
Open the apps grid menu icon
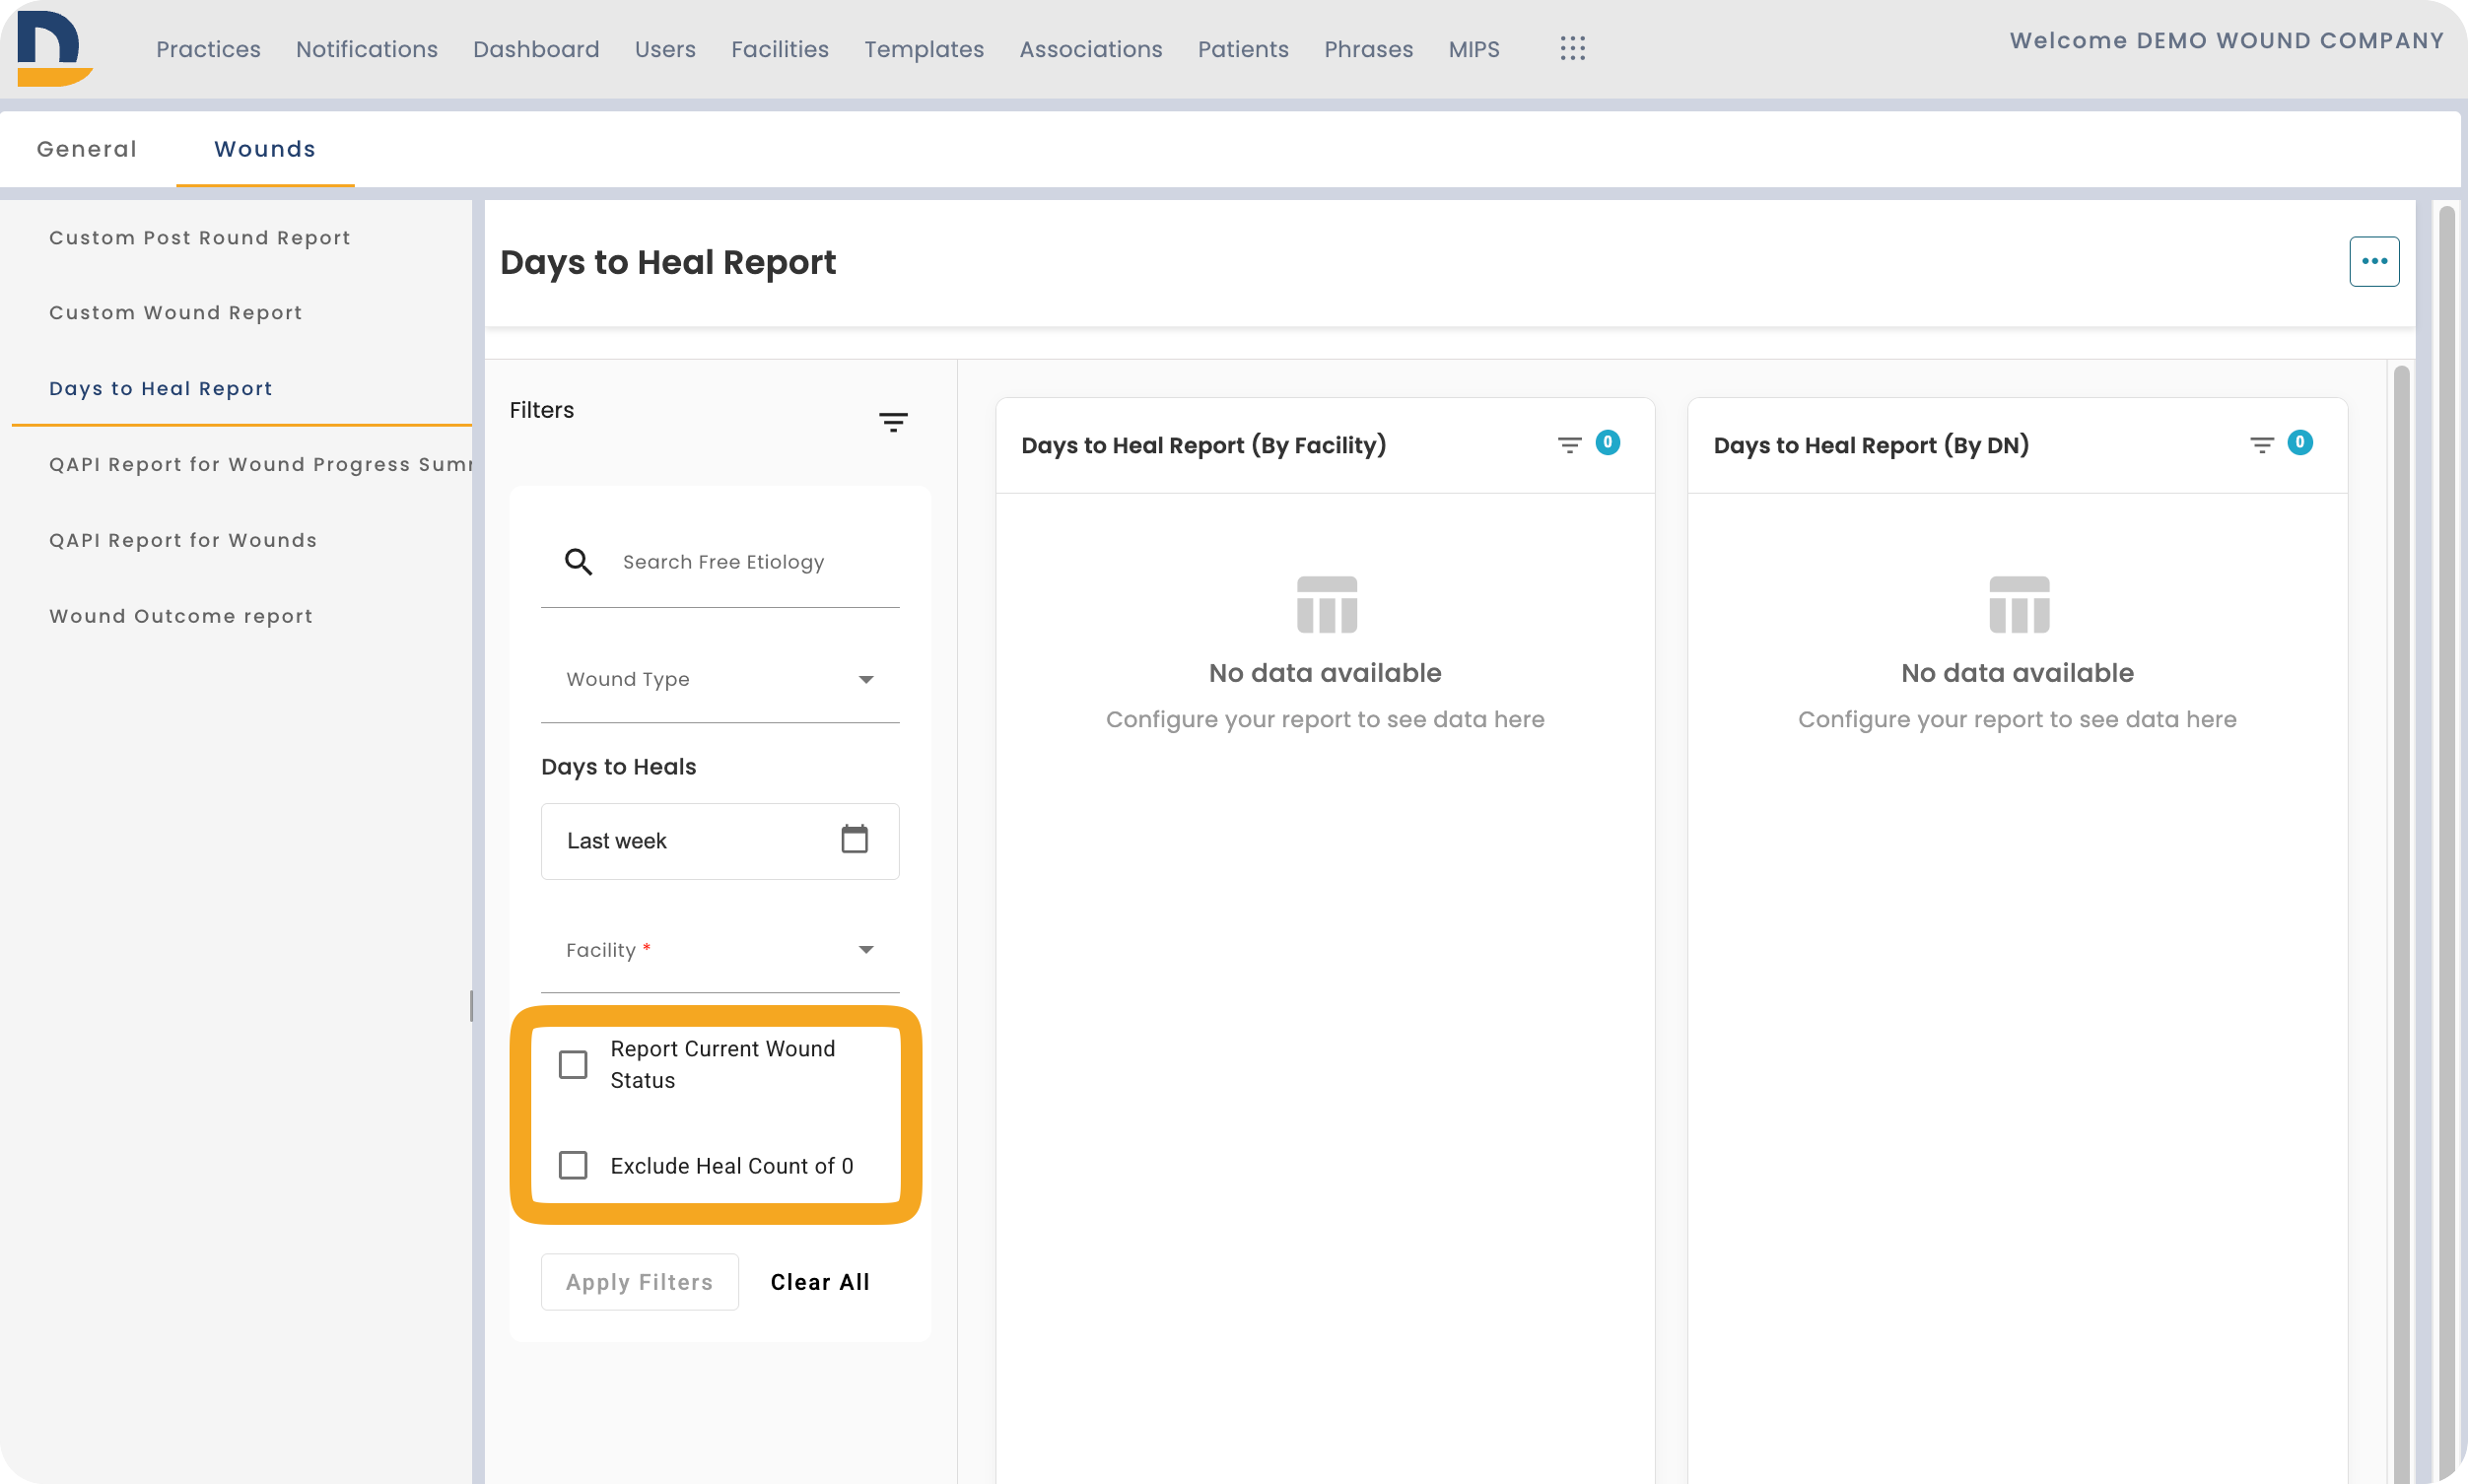(1572, 48)
